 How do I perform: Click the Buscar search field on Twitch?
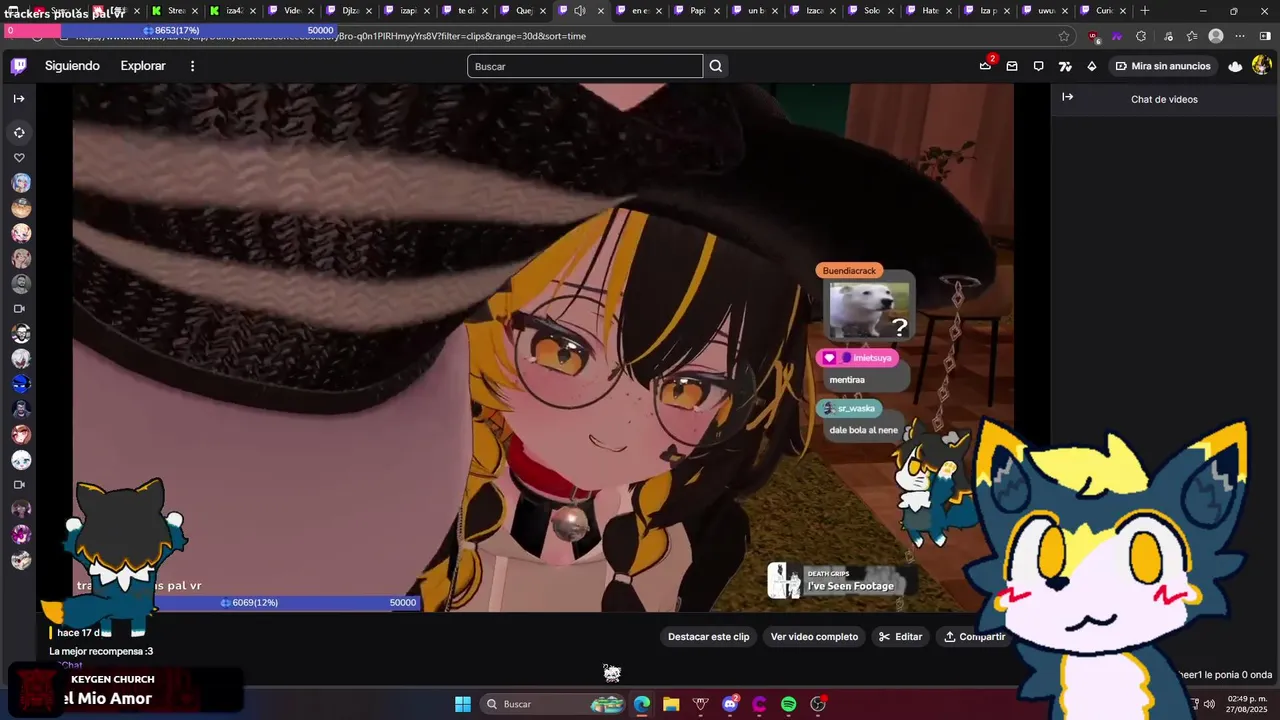tap(585, 66)
